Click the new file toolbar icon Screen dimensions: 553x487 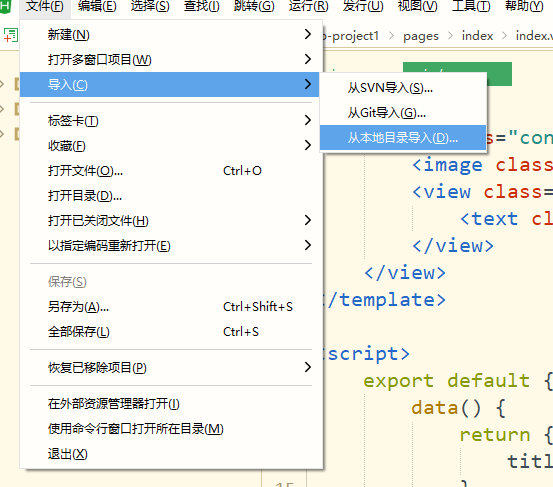click(11, 35)
